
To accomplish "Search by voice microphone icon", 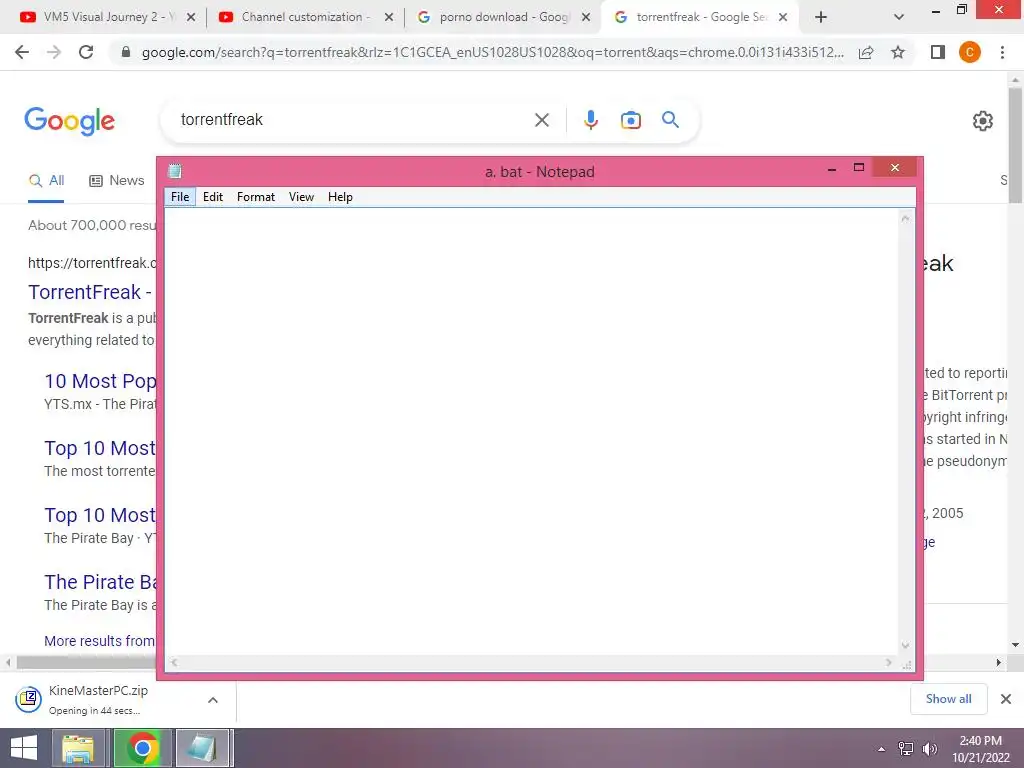I will pos(590,120).
